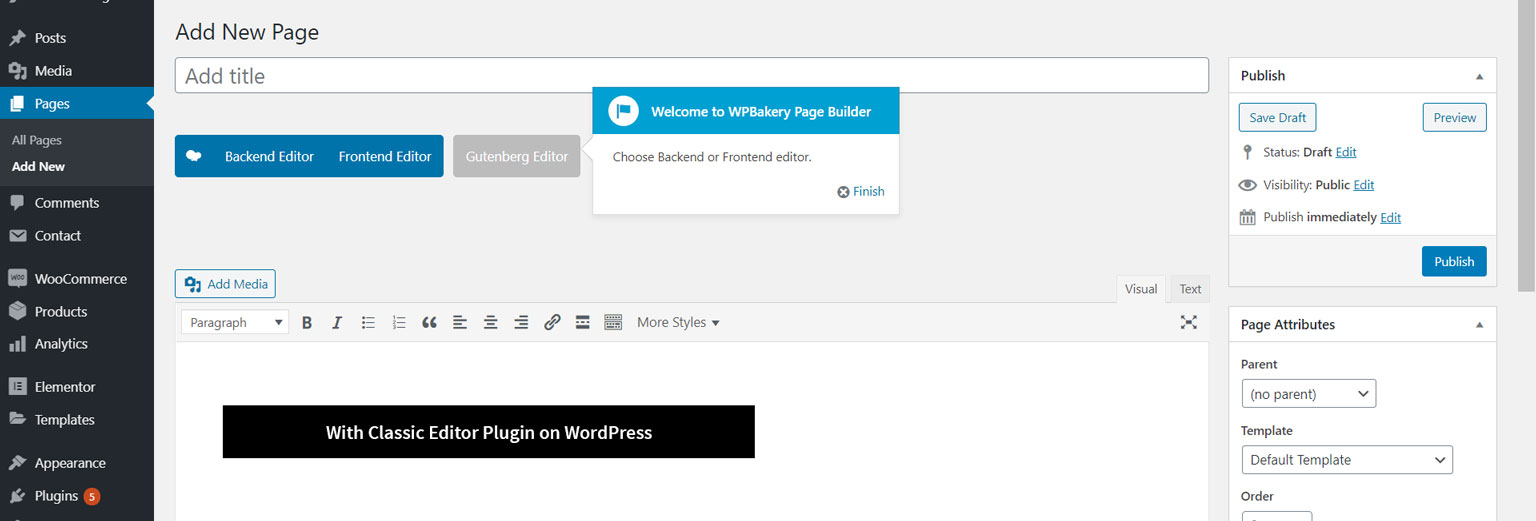The image size is (1536, 521).
Task: Enter distraction-free fullscreen mode
Action: coord(1188,322)
